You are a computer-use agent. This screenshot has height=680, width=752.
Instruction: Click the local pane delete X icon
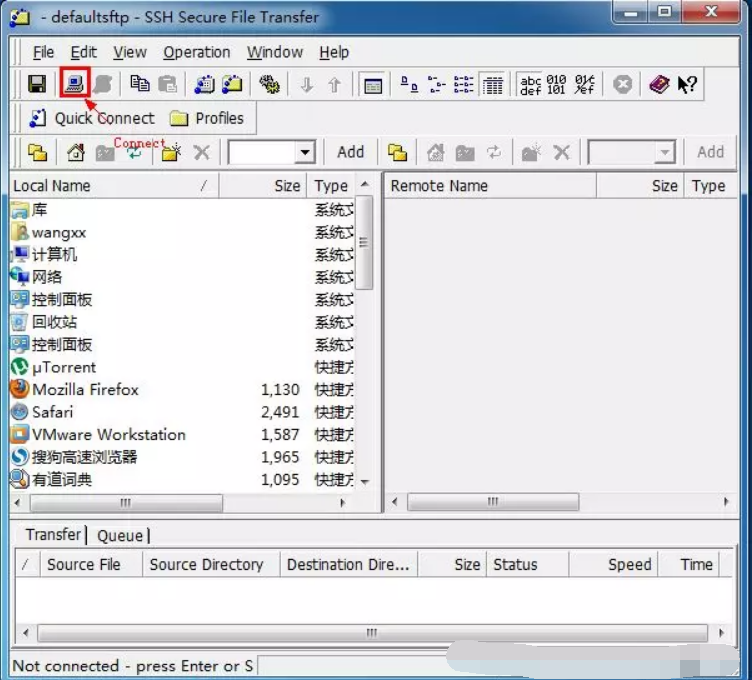click(x=201, y=153)
